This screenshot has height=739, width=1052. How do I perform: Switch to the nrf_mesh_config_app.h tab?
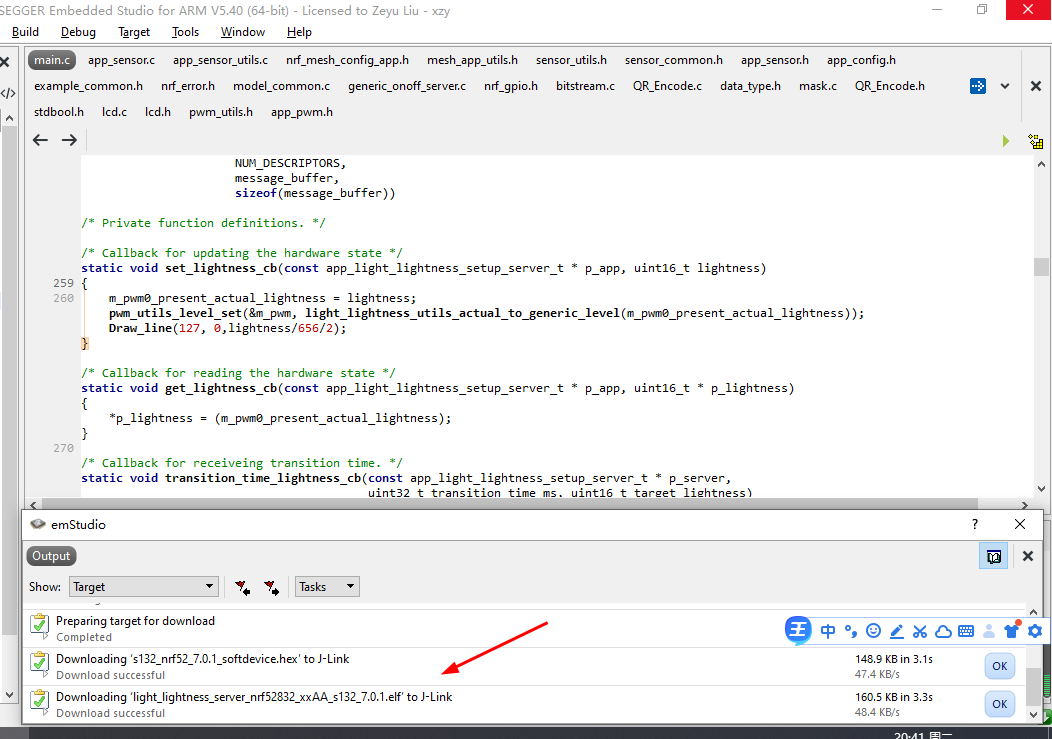click(348, 60)
